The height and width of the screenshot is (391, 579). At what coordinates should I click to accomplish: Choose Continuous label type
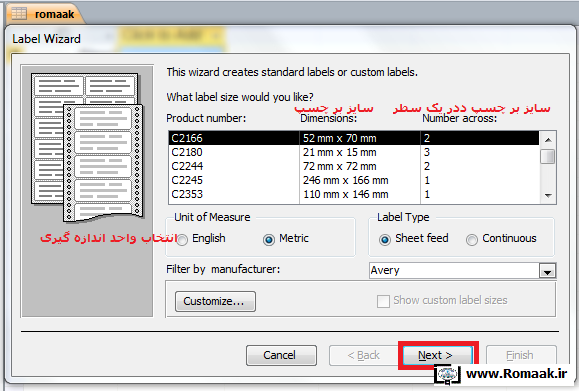[472, 240]
